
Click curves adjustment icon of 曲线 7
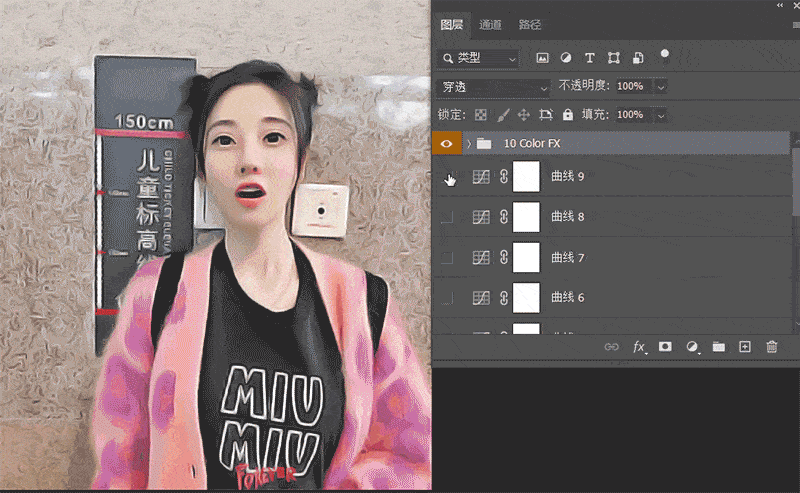click(481, 257)
